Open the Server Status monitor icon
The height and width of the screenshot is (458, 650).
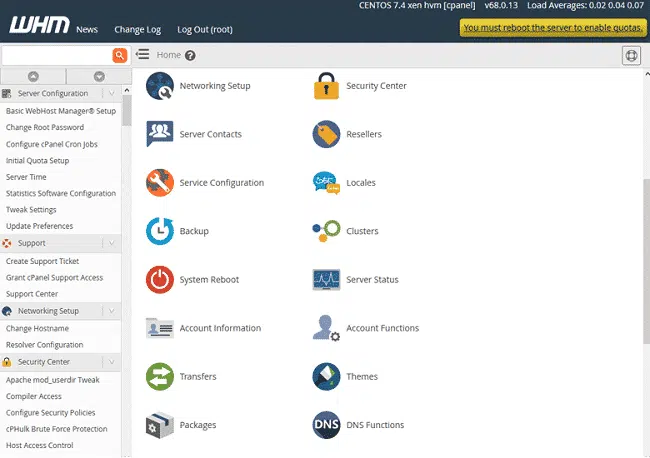(x=326, y=279)
